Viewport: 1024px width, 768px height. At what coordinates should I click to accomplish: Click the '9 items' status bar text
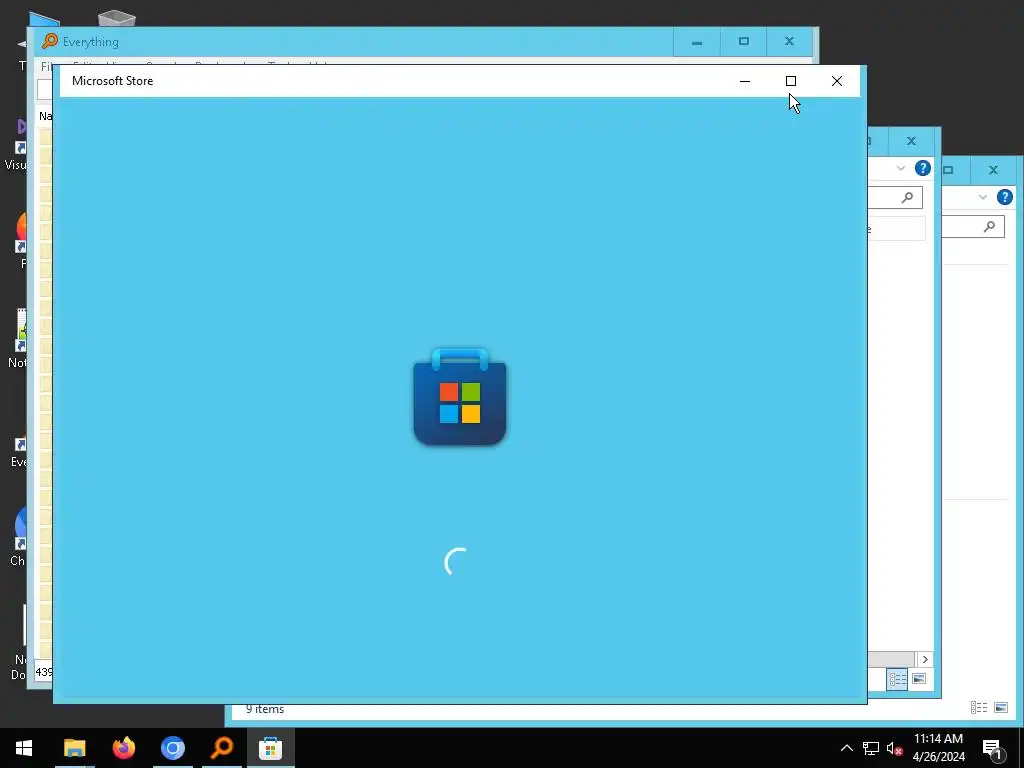click(264, 709)
